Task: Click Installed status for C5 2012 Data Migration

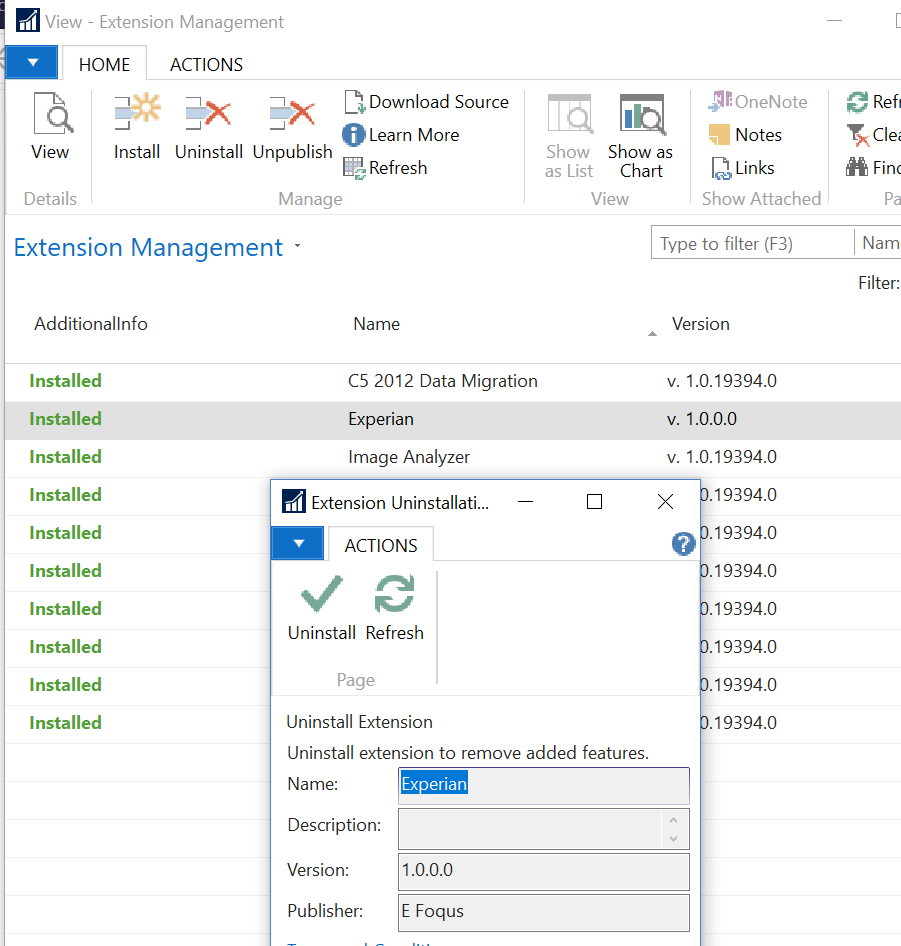Action: 65,381
